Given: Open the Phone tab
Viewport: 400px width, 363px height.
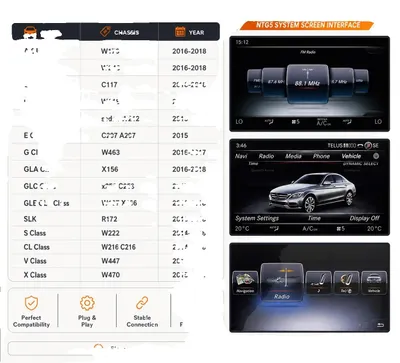Looking at the screenshot, I should 321,156.
